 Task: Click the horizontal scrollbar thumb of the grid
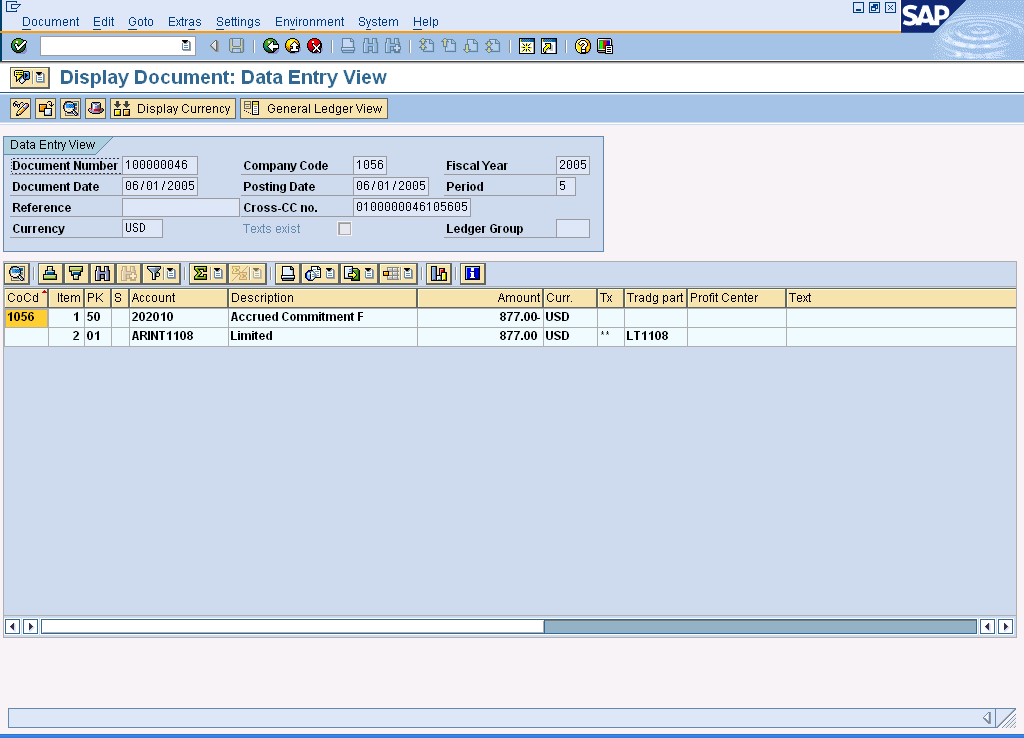[x=293, y=626]
